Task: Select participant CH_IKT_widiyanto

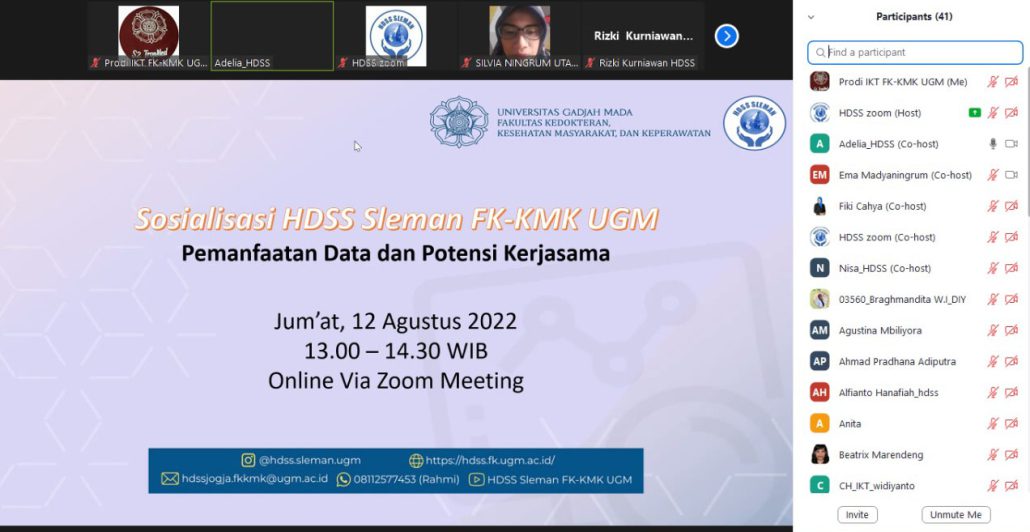Action: click(914, 486)
